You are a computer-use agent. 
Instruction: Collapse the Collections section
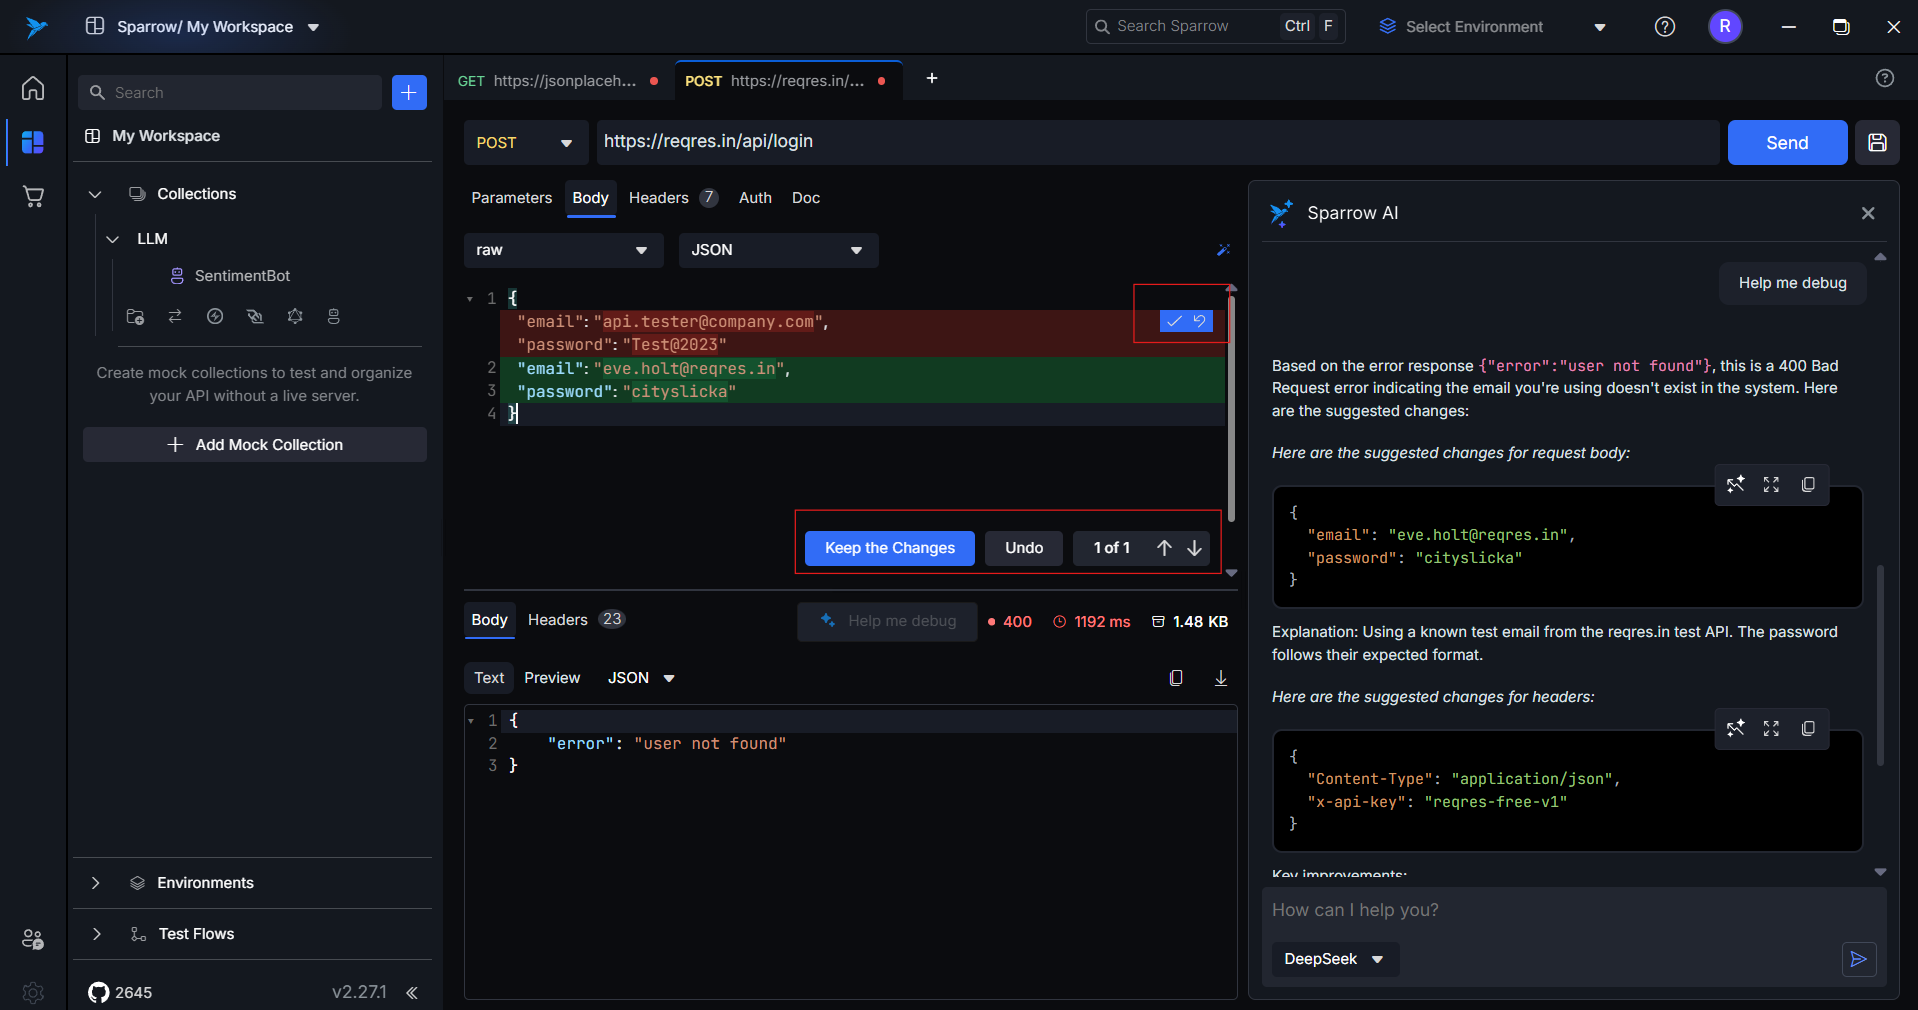click(x=95, y=194)
